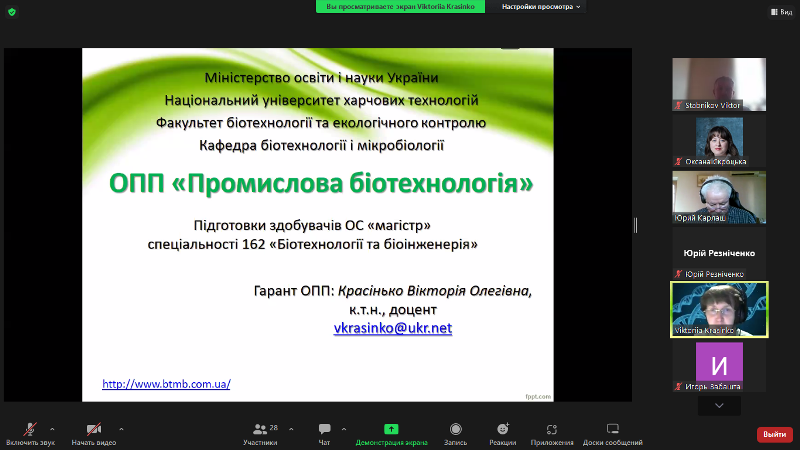This screenshot has height=450, width=800.
Task: Click muted mic icon on Игорь tile
Action: click(x=678, y=387)
